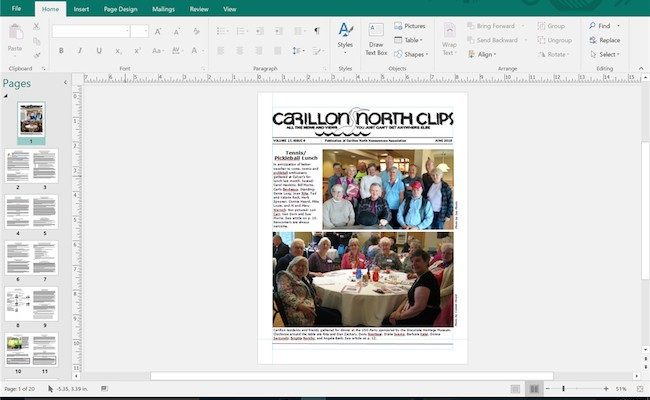650x400 pixels.
Task: Click the Decrease Indent icon
Action: coord(260,31)
